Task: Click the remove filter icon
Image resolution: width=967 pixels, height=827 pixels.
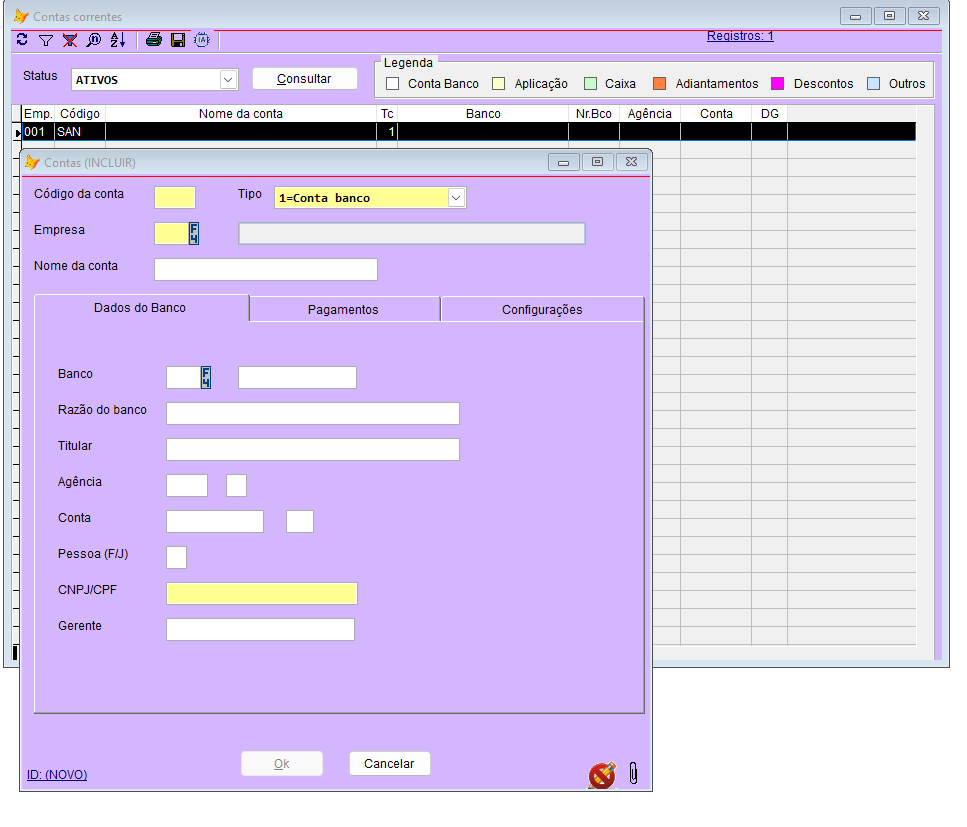Action: (70, 40)
